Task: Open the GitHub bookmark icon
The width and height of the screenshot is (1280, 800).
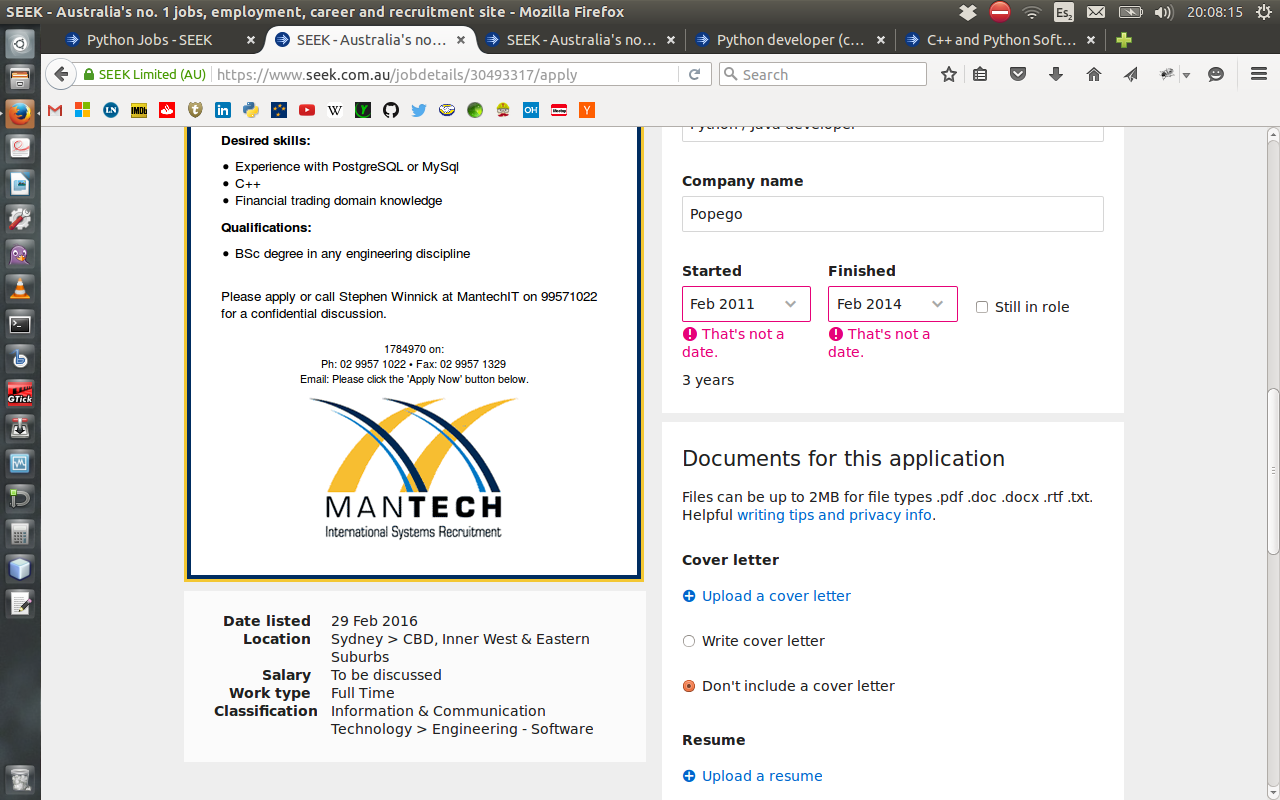Action: [391, 110]
